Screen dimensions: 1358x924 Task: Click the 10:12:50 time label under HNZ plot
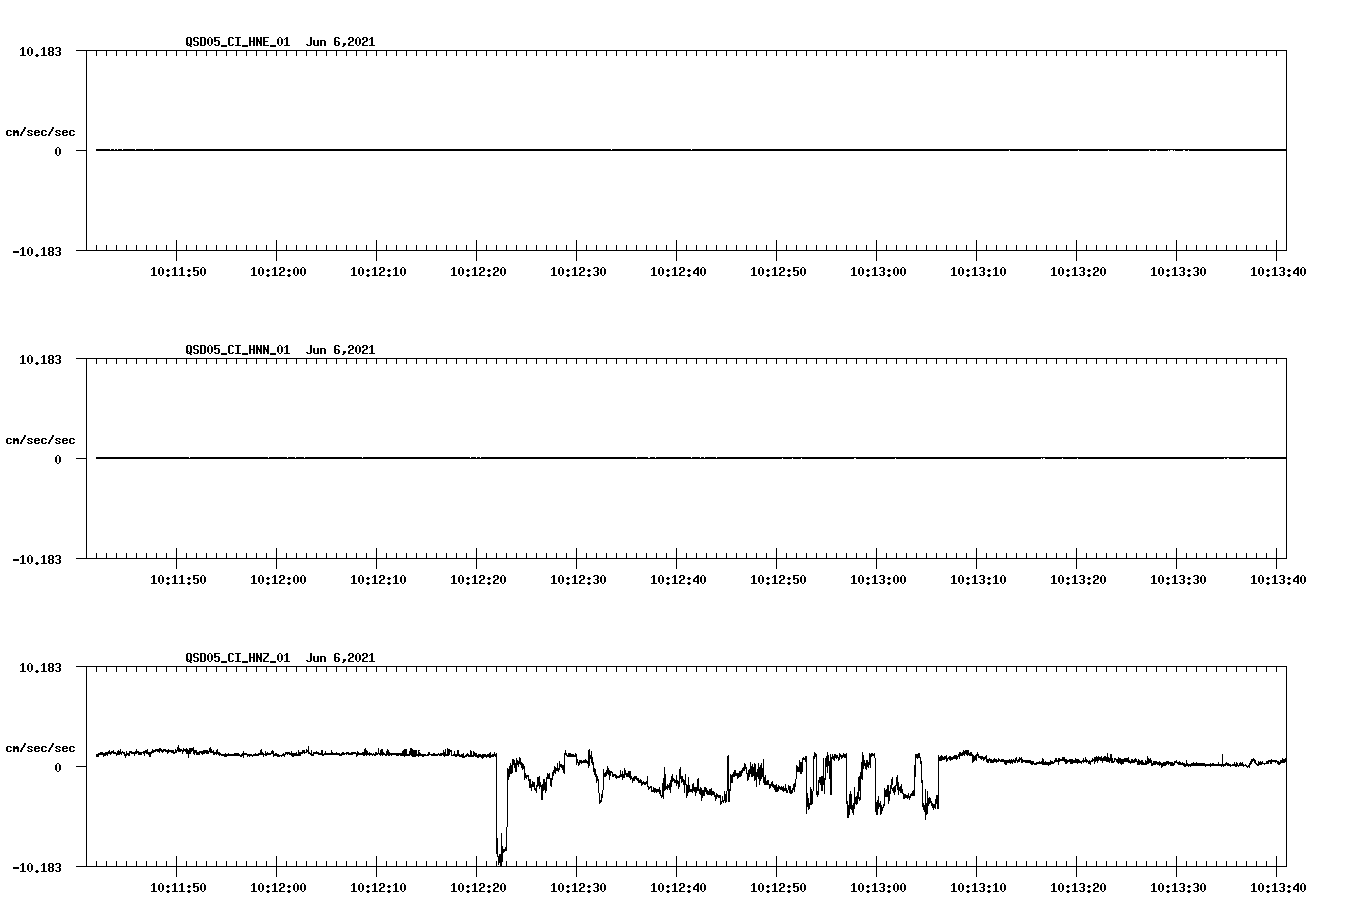point(778,888)
